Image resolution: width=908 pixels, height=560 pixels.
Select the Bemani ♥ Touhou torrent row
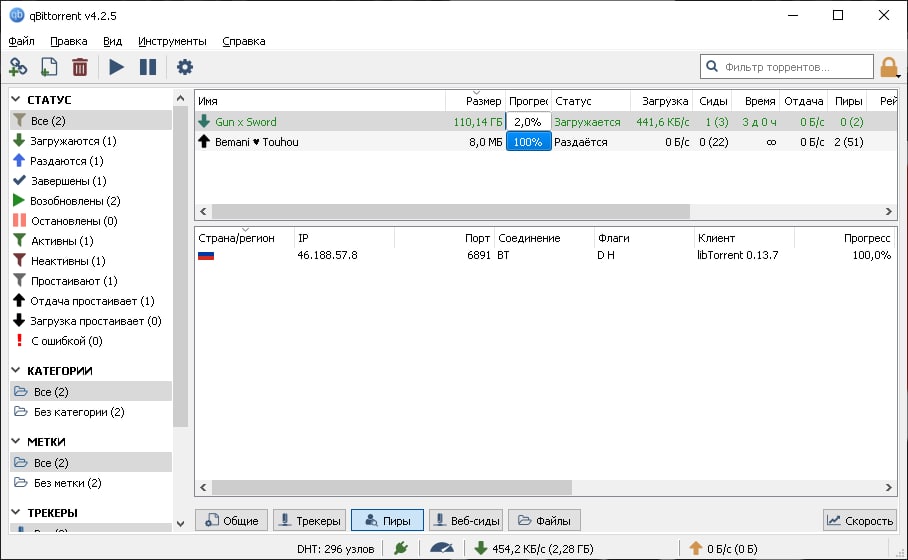click(x=546, y=142)
